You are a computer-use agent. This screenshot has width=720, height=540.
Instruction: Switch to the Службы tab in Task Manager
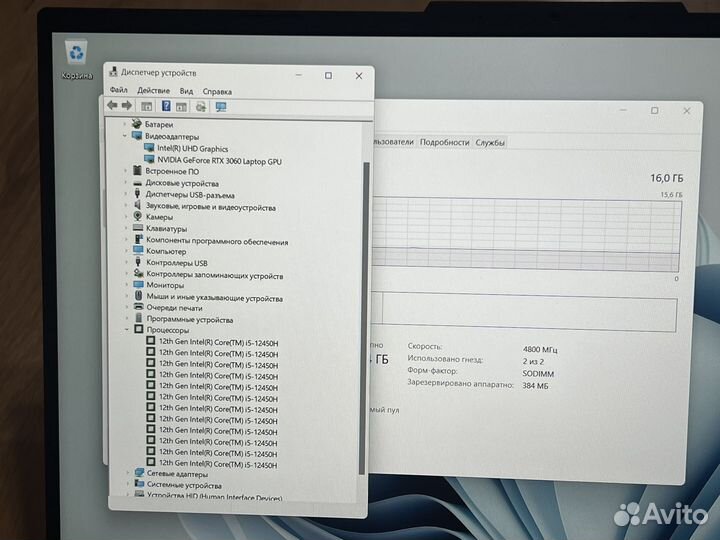(490, 143)
